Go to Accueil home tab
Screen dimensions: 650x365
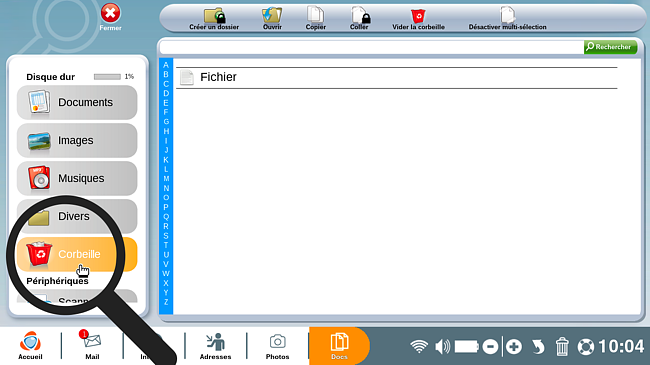click(x=30, y=346)
